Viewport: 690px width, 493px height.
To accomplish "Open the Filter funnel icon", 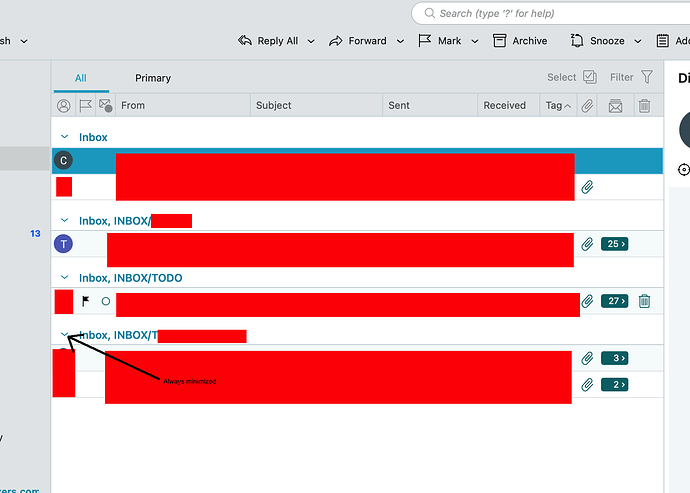I will (x=647, y=77).
